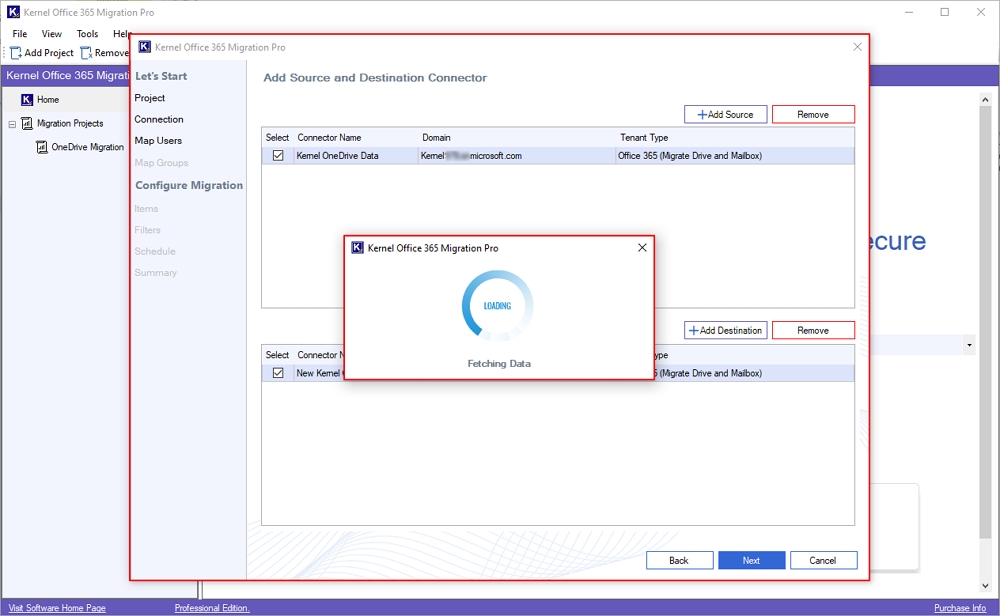Click the Kernel logo in wizard title bar
This screenshot has width=1000, height=616.
145,47
